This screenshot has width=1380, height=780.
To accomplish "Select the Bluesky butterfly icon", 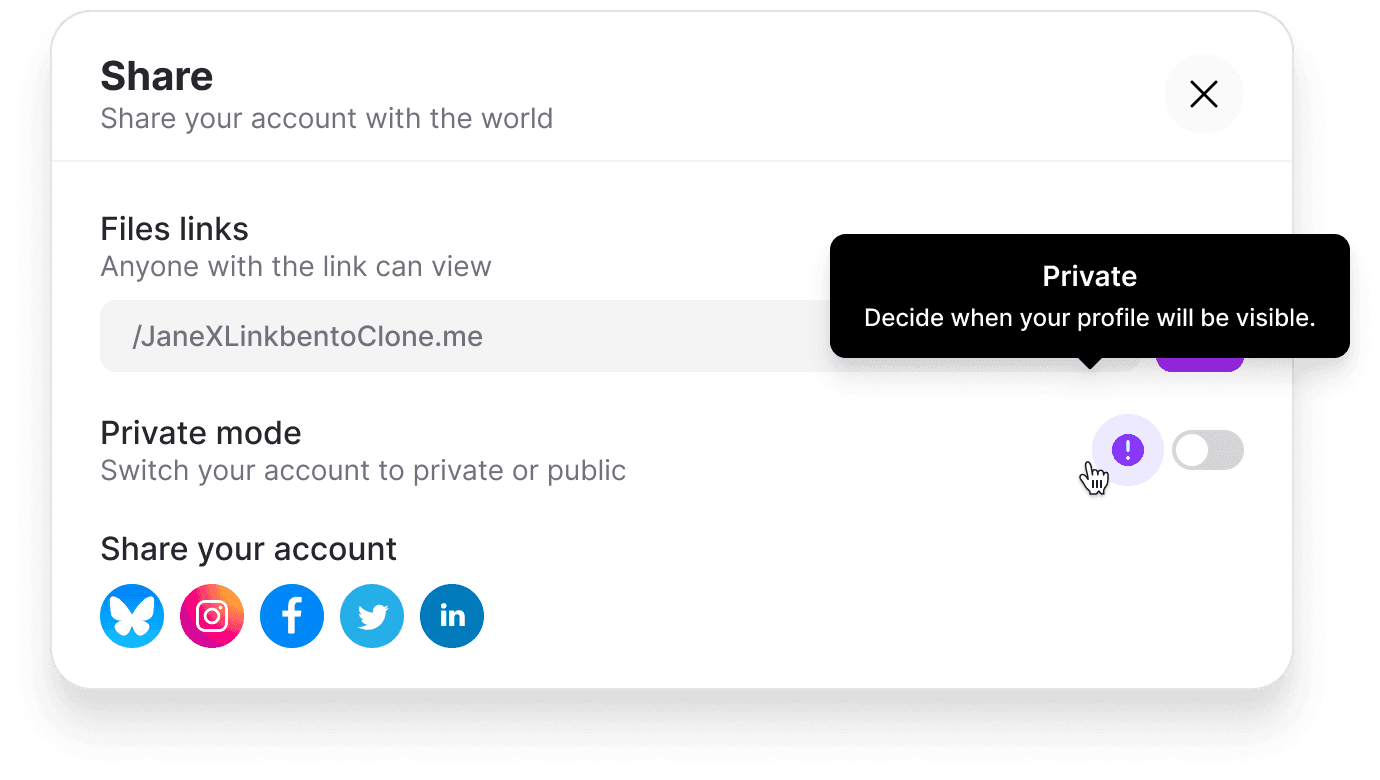I will [131, 616].
